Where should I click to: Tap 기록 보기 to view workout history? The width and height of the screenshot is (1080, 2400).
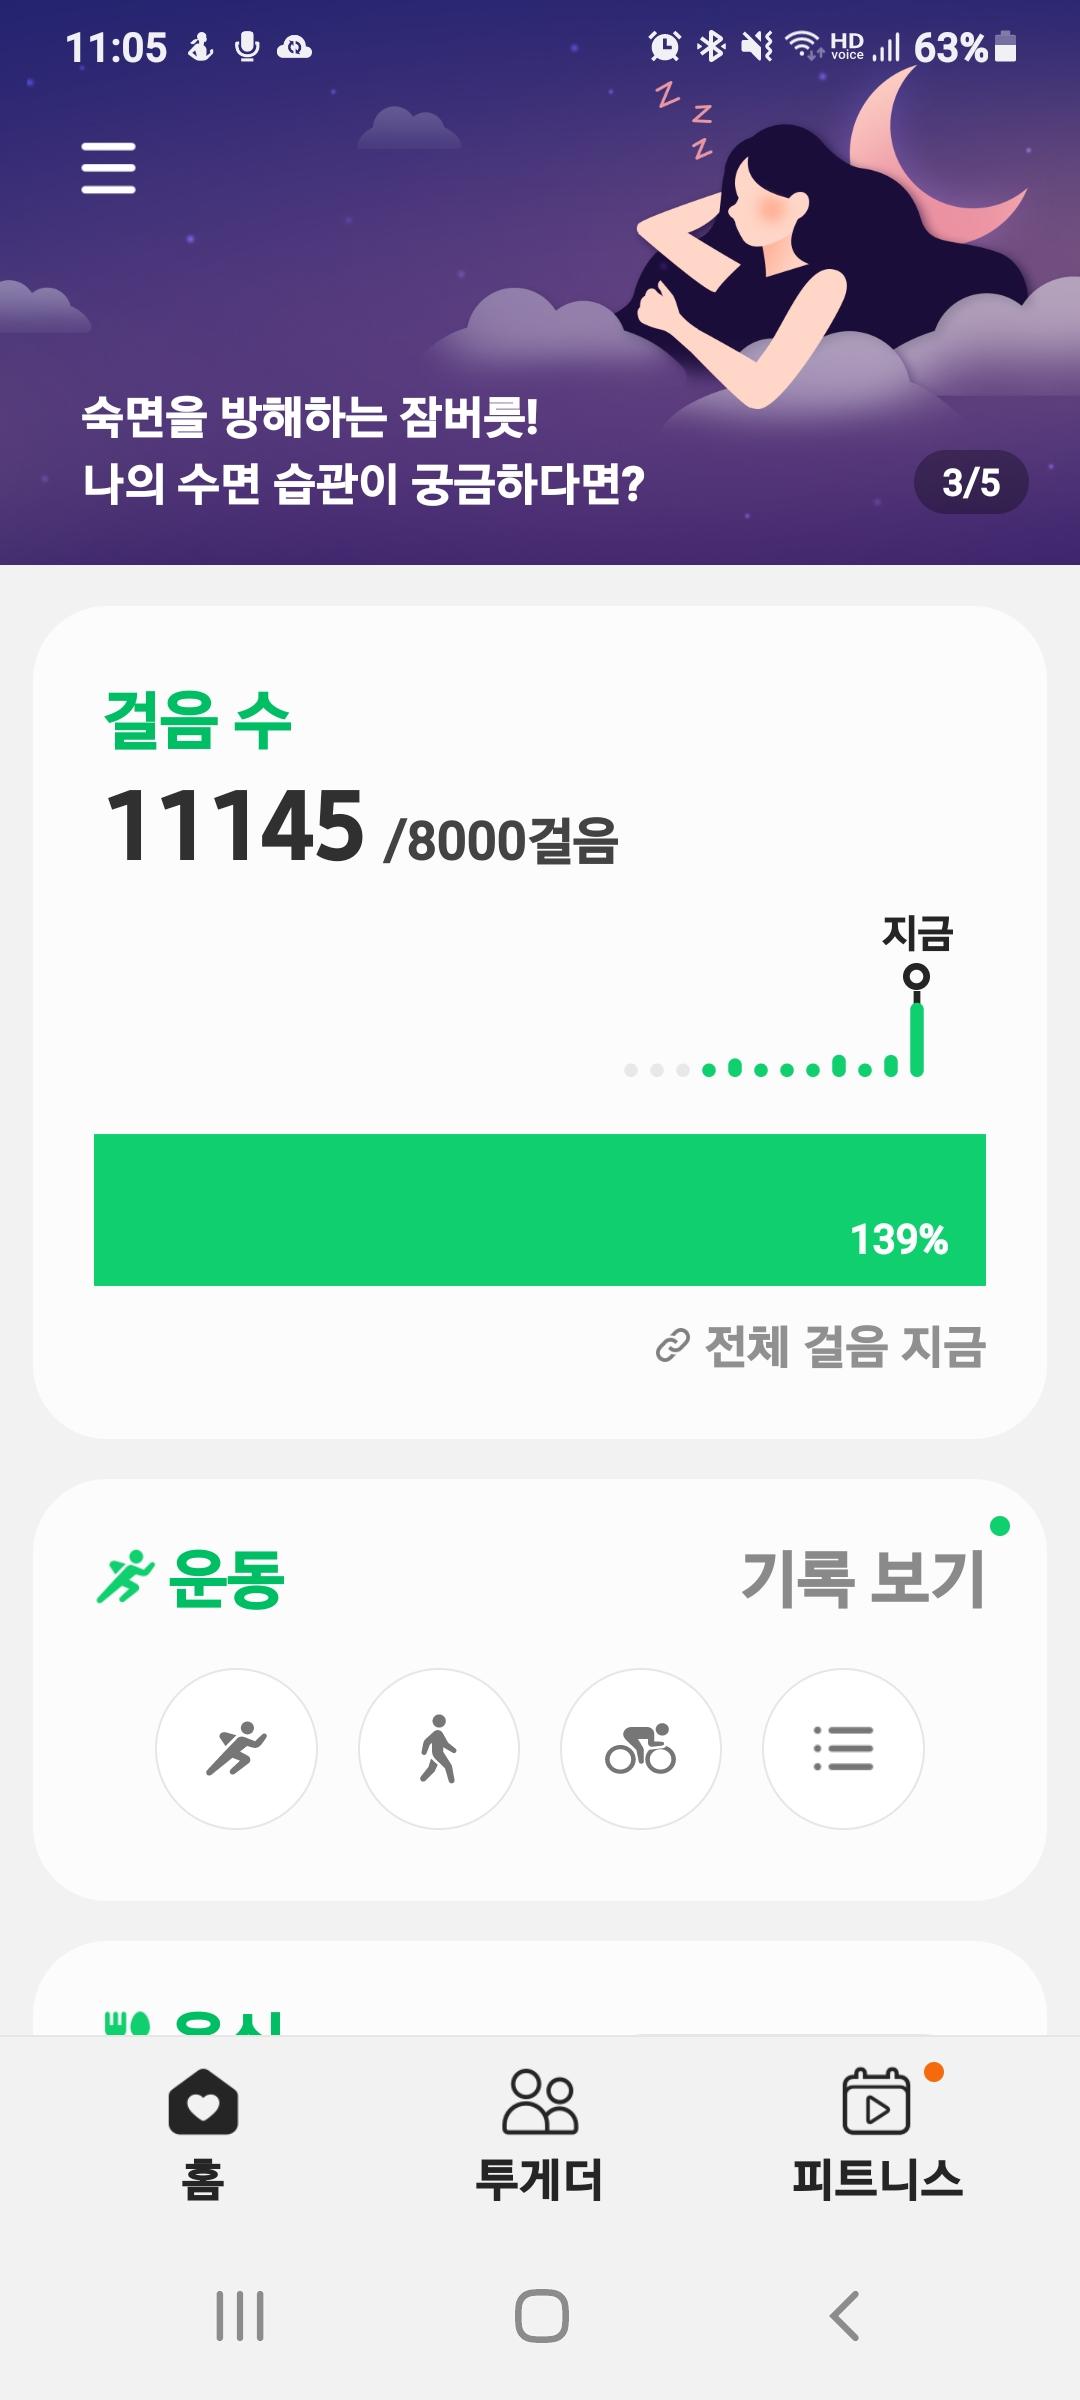(x=864, y=1579)
